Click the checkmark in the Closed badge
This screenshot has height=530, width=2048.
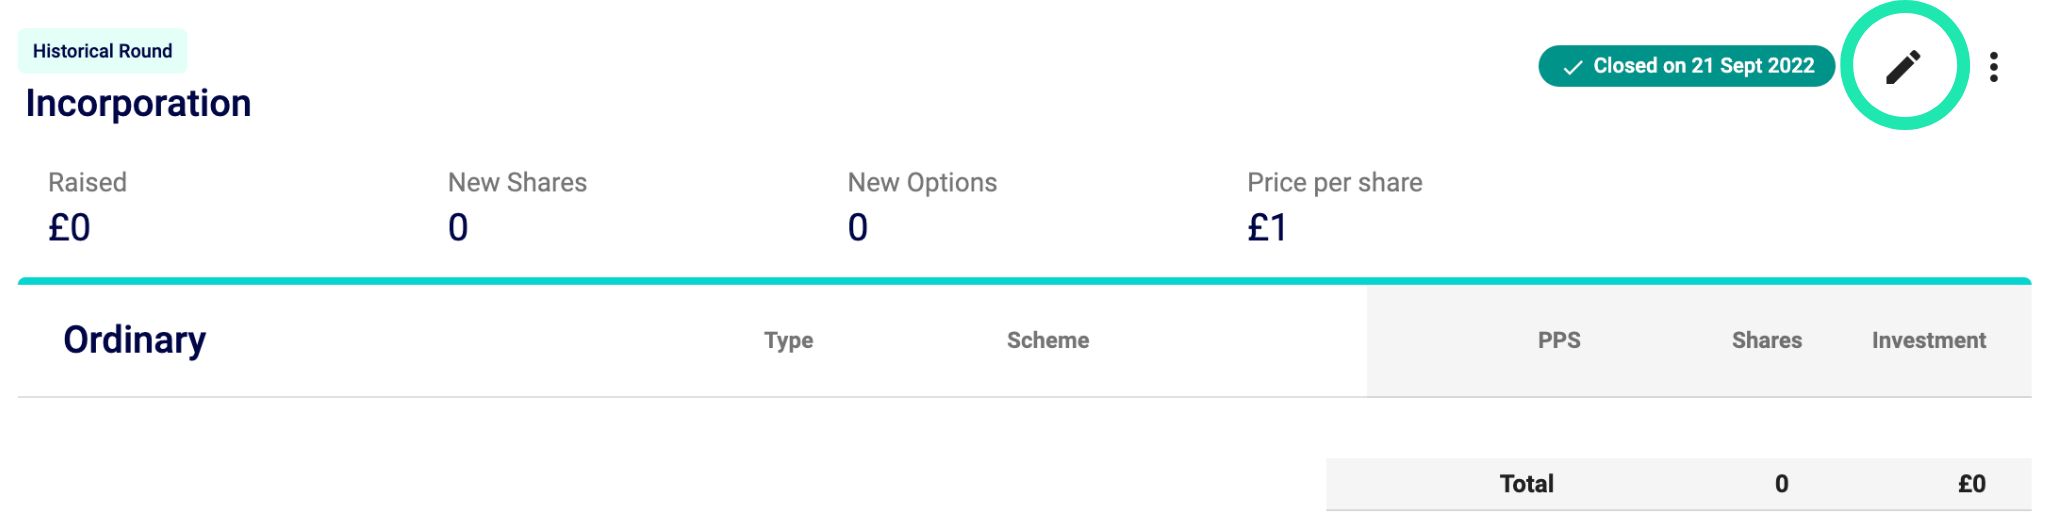pyautogui.click(x=1573, y=67)
